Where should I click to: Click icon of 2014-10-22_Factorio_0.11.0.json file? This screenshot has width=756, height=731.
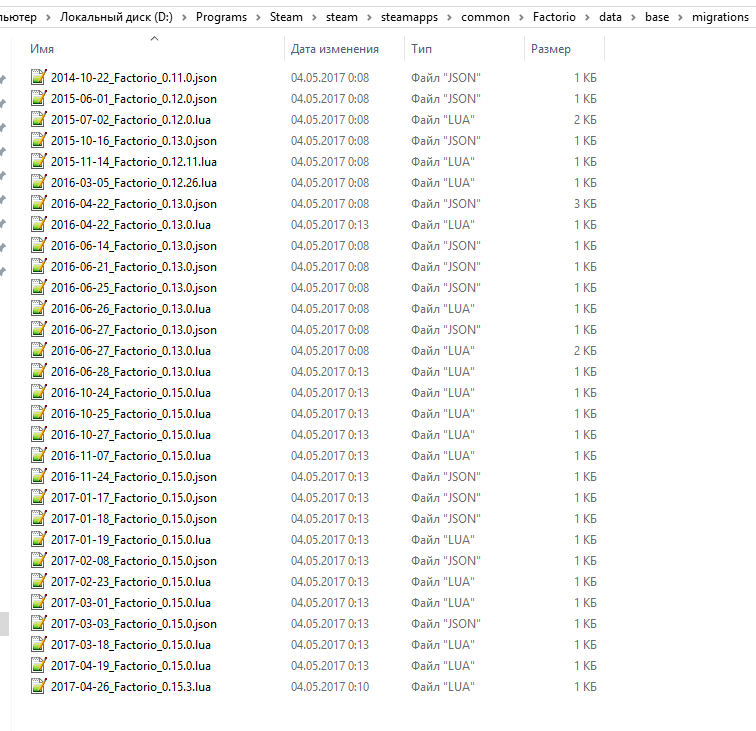coord(39,77)
